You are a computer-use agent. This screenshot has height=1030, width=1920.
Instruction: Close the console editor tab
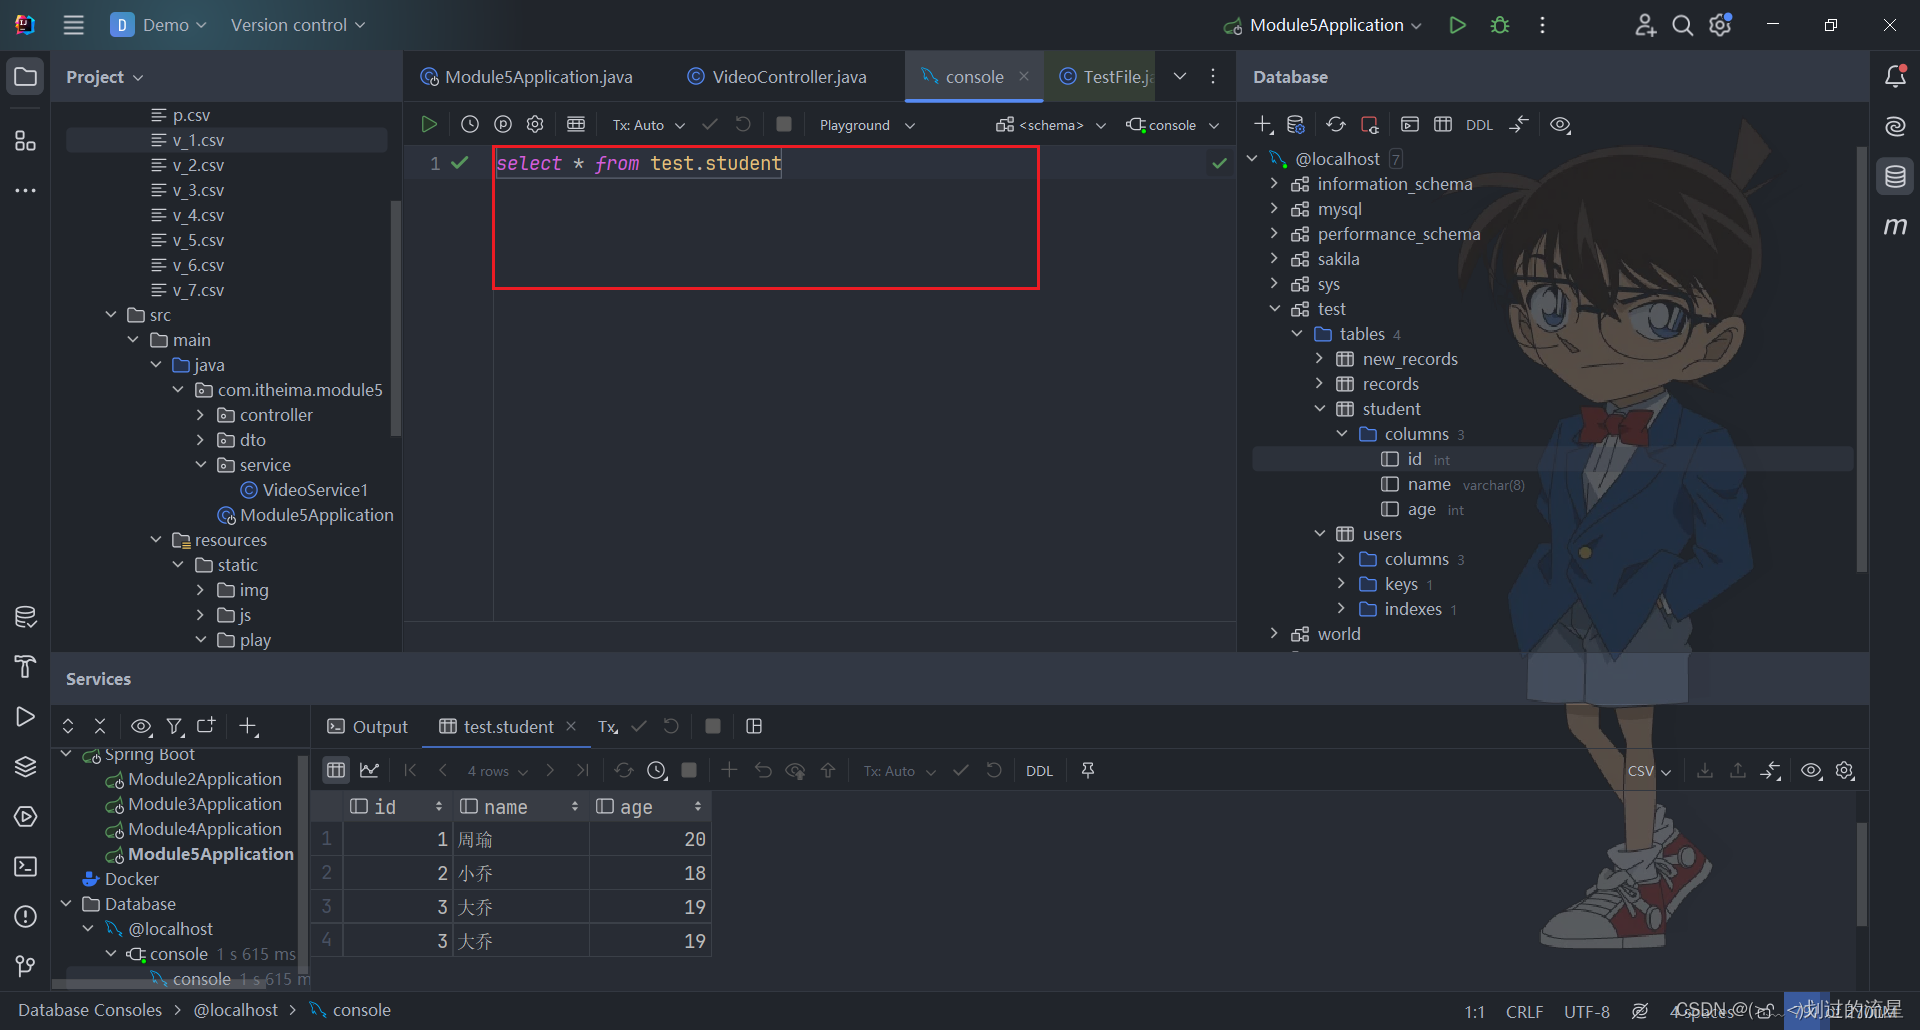pos(1024,76)
